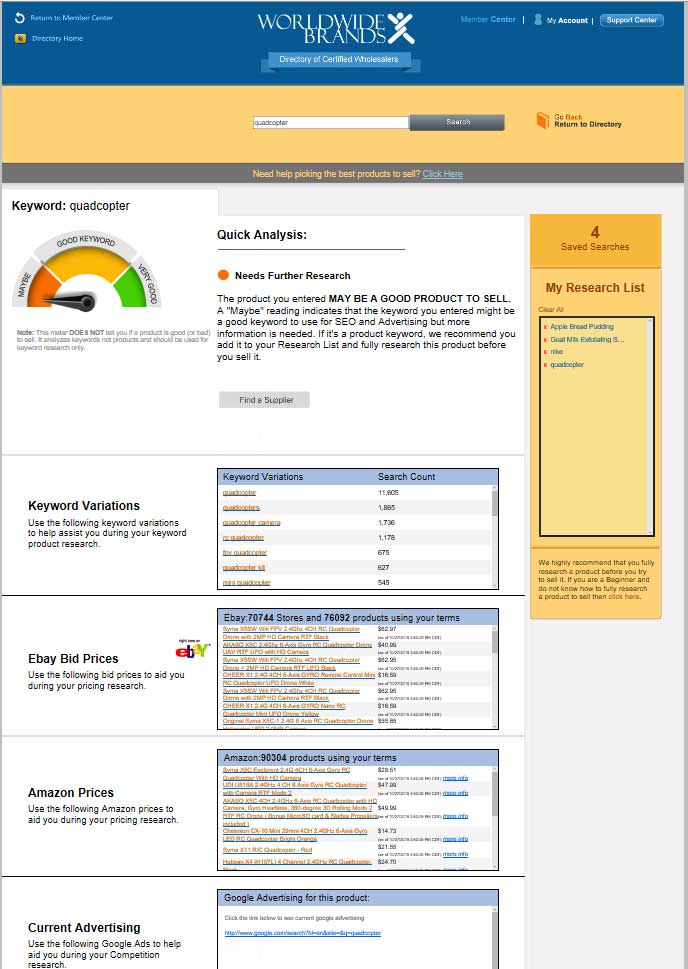
Task: Click the My Account person icon
Action: [538, 20]
